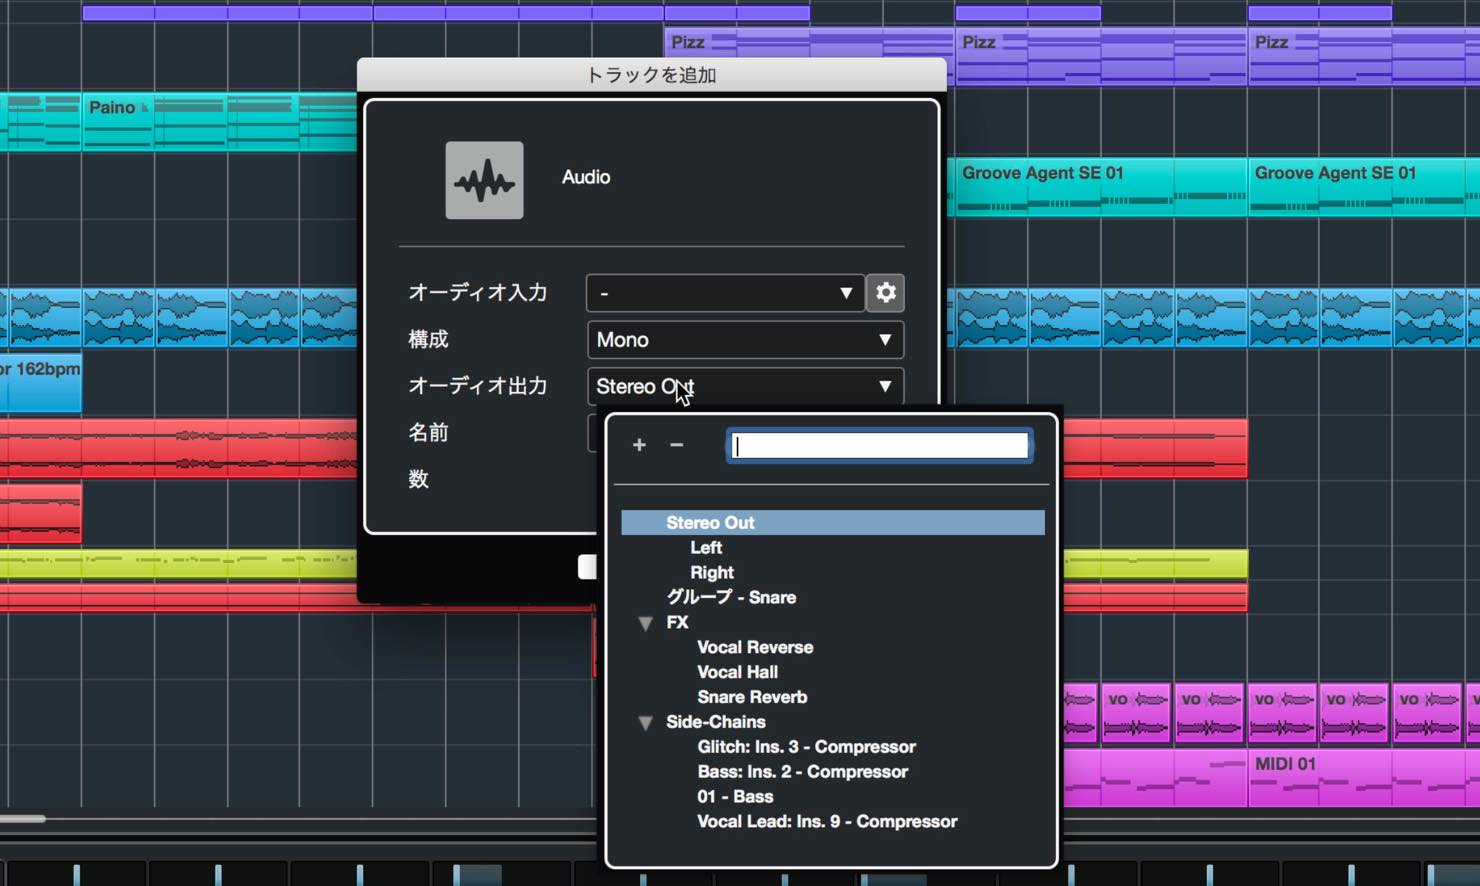Select Snare Reverb FX channel
The width and height of the screenshot is (1480, 886).
[x=752, y=697]
